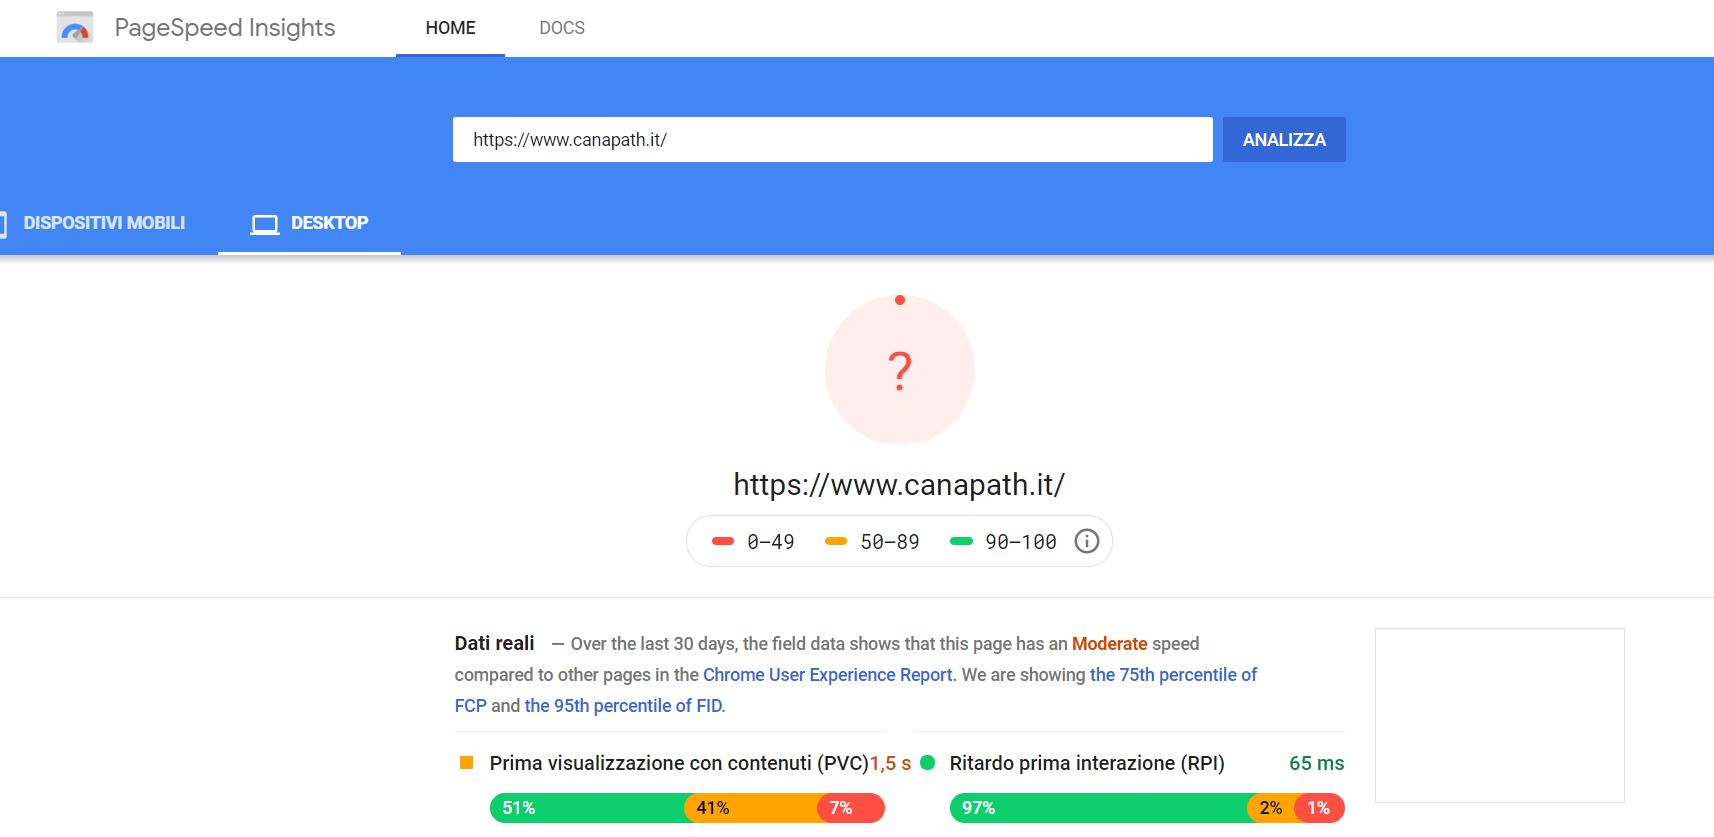Click the 1% red RPI bar segment

pos(1319,808)
